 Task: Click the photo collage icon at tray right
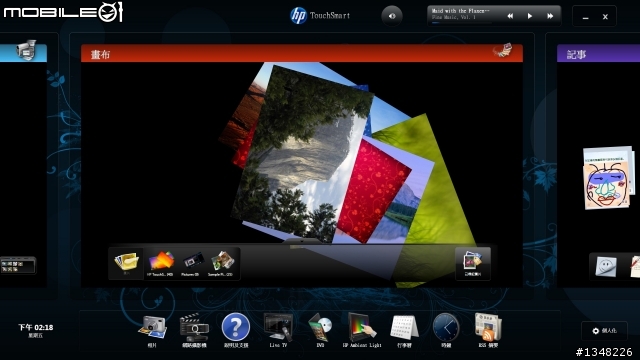click(473, 264)
